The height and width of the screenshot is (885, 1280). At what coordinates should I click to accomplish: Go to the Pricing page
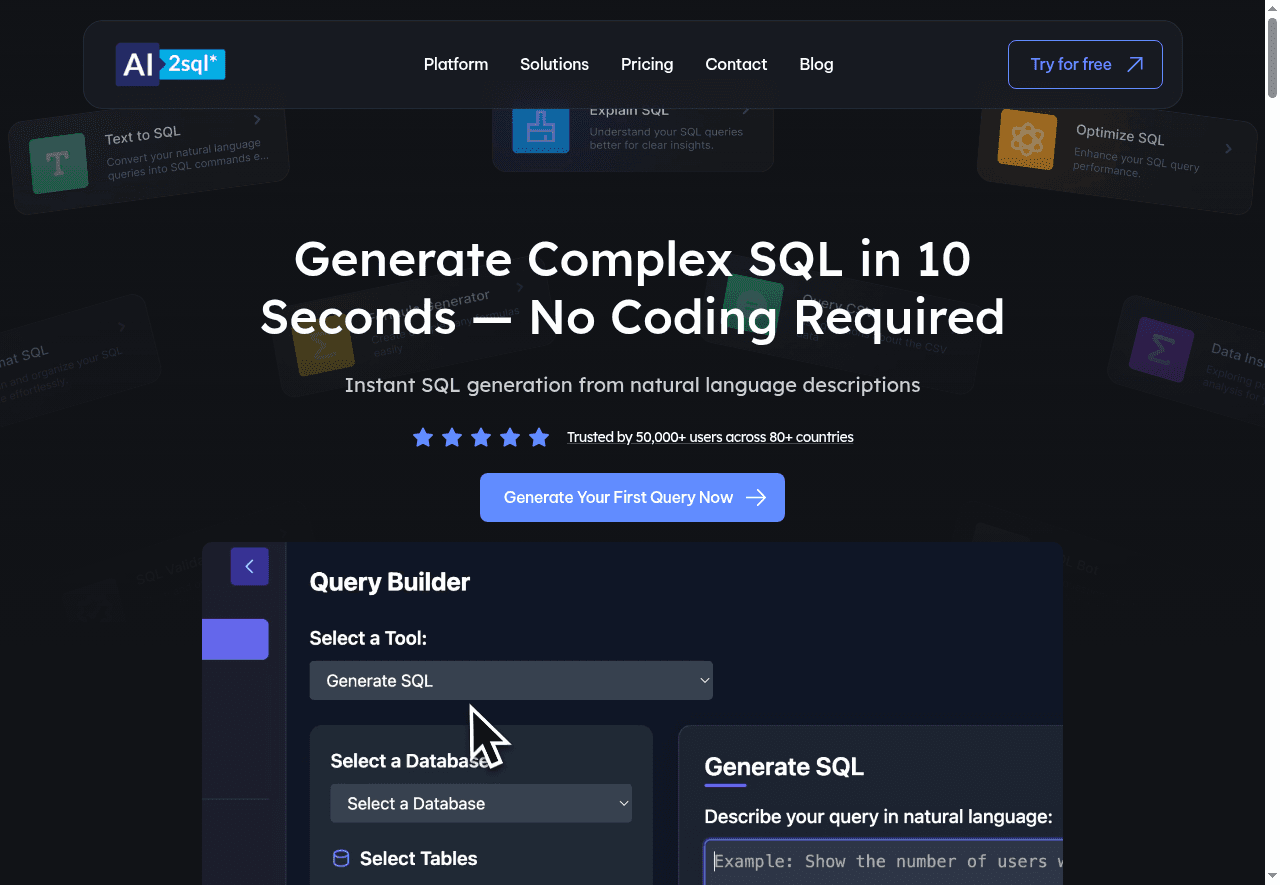647,64
